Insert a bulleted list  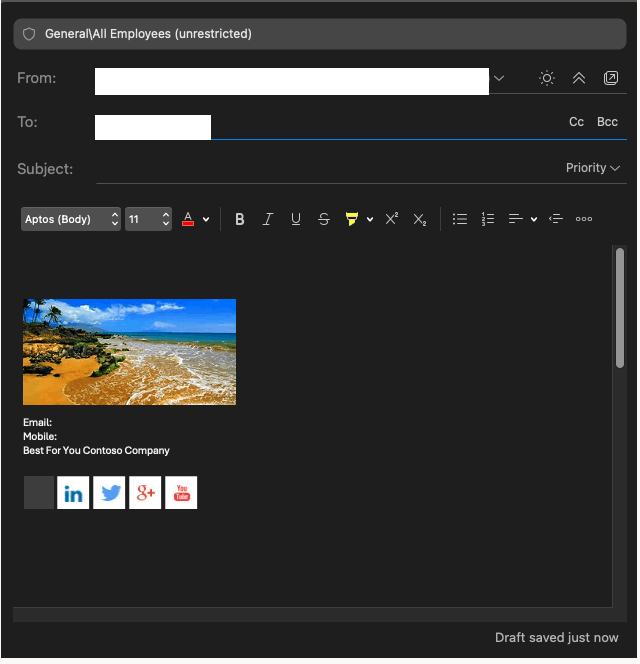(x=460, y=219)
